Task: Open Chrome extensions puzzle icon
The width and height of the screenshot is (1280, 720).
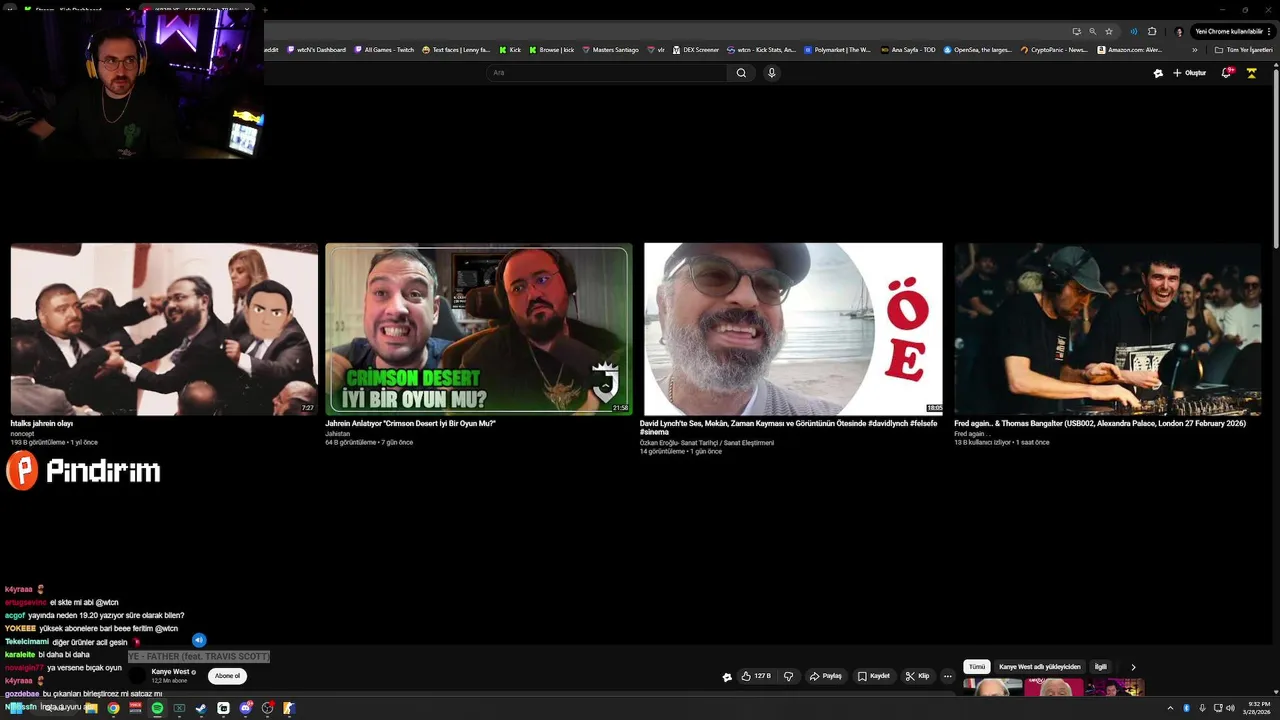Action: [x=1152, y=31]
